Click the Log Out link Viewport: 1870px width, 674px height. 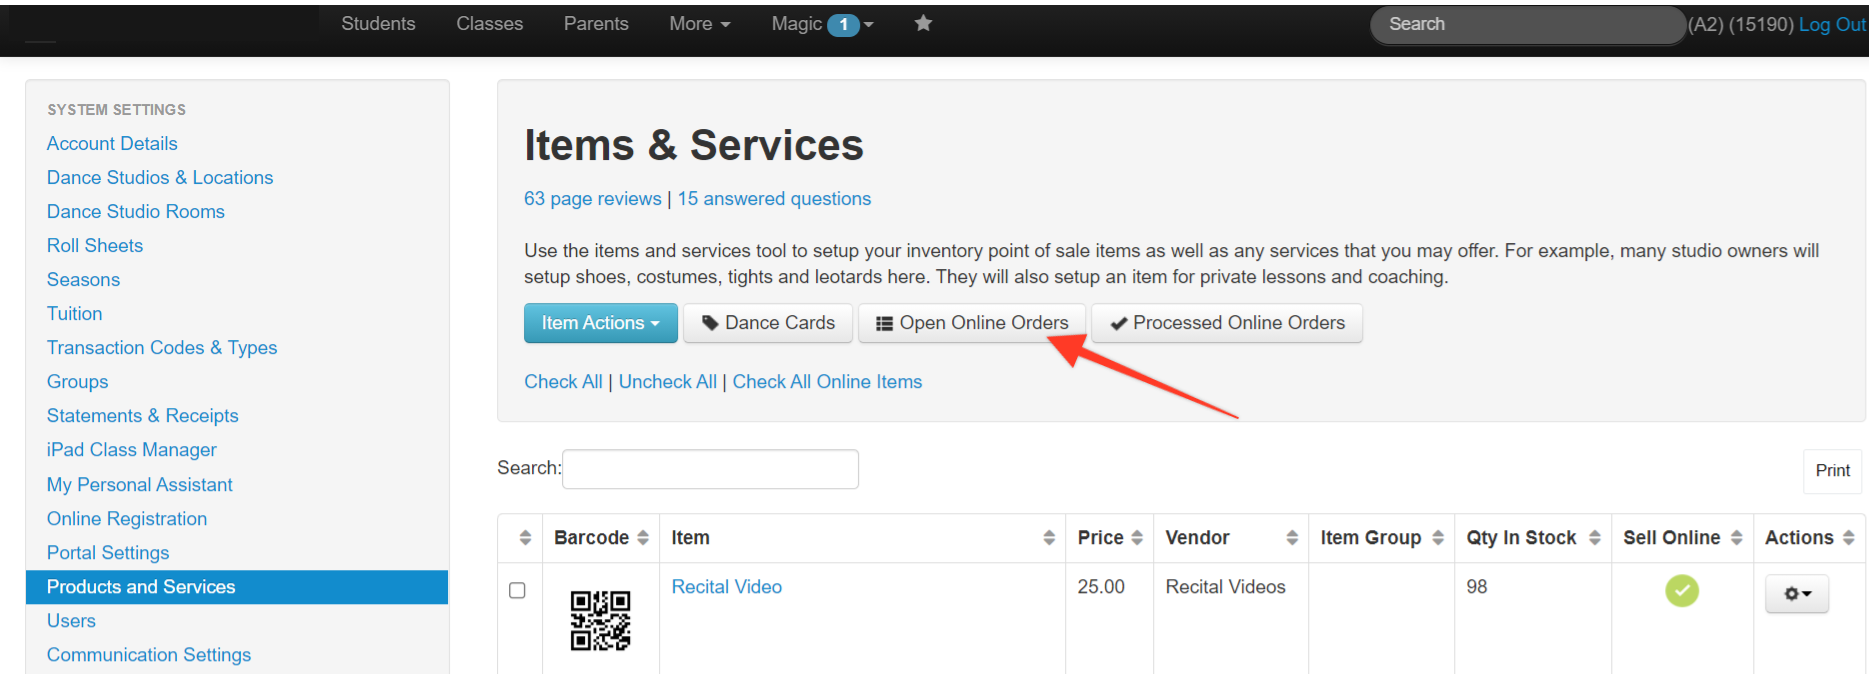tap(1832, 24)
